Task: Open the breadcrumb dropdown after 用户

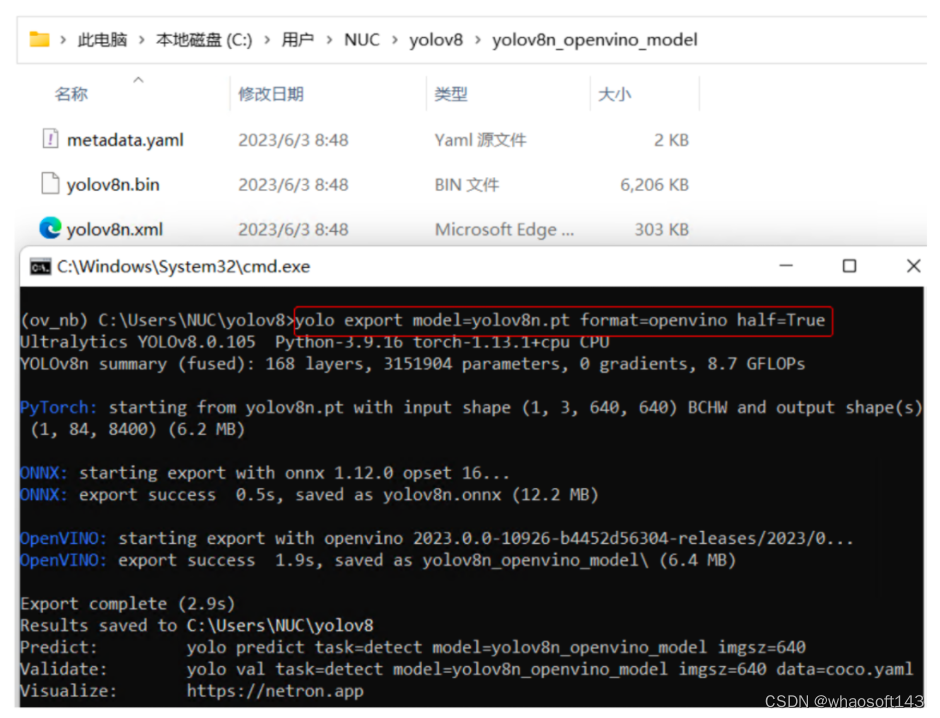Action: coord(329,41)
